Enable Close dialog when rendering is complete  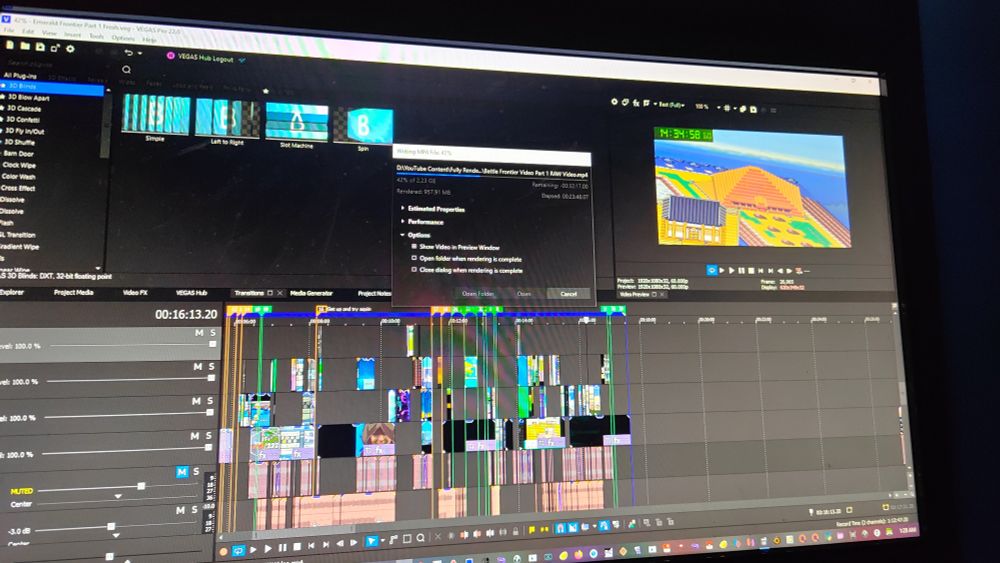(x=414, y=270)
